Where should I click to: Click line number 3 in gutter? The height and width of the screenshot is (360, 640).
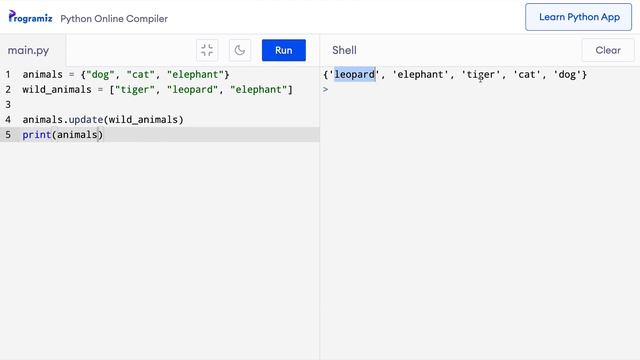tap(8, 105)
